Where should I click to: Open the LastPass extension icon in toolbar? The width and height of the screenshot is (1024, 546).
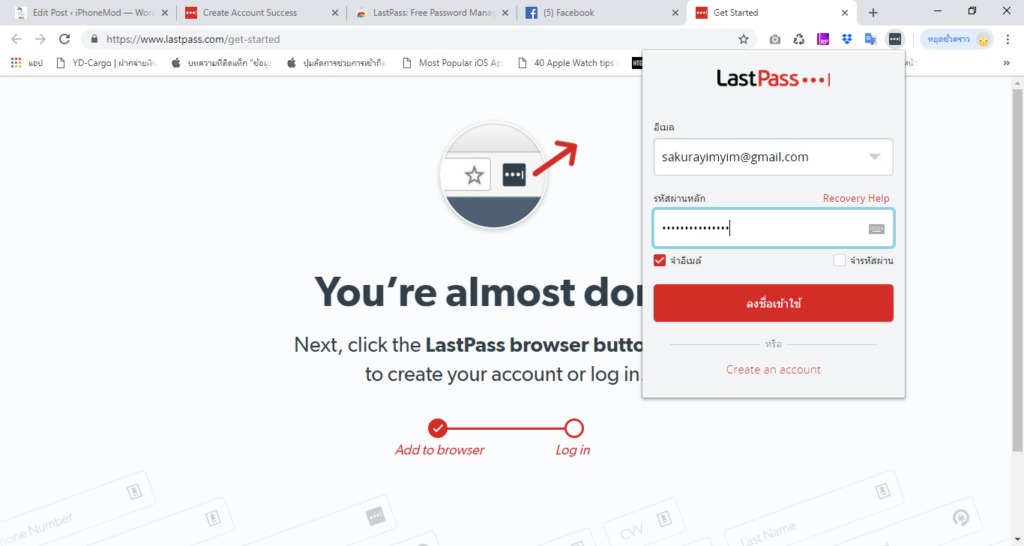tap(894, 39)
